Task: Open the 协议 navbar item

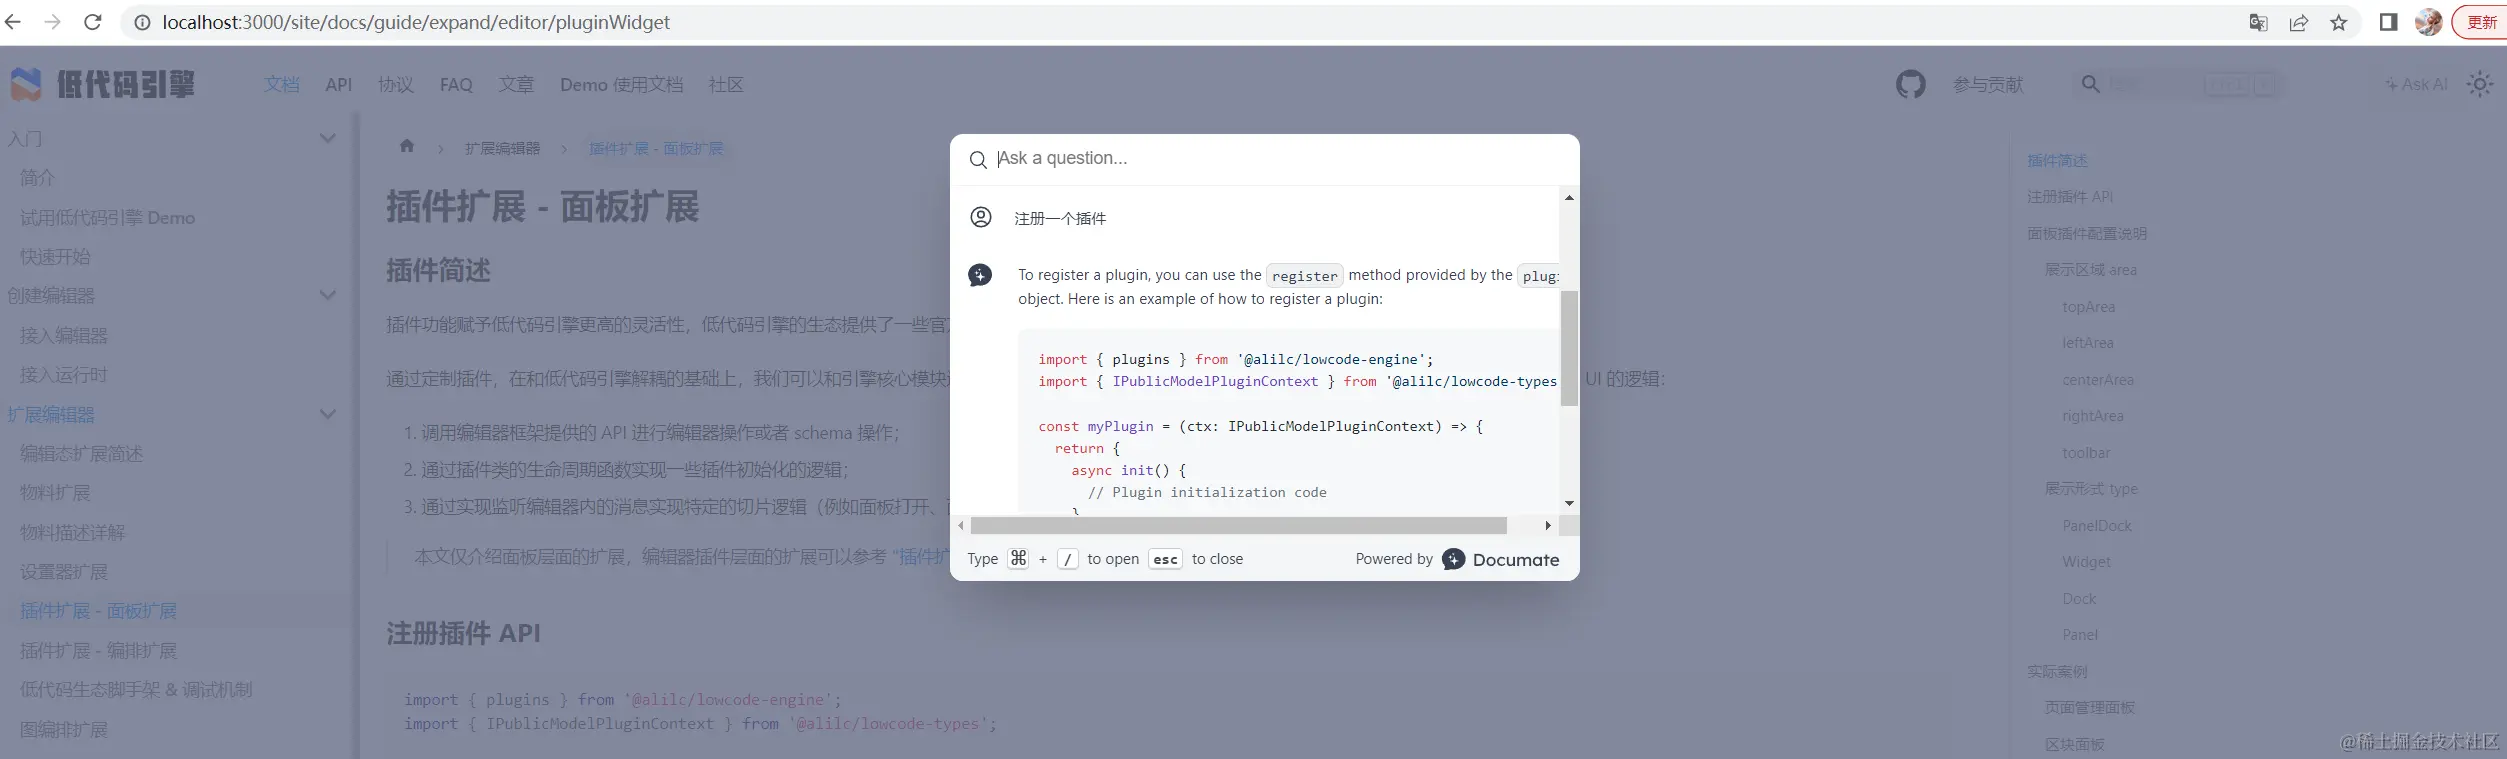Action: (396, 85)
